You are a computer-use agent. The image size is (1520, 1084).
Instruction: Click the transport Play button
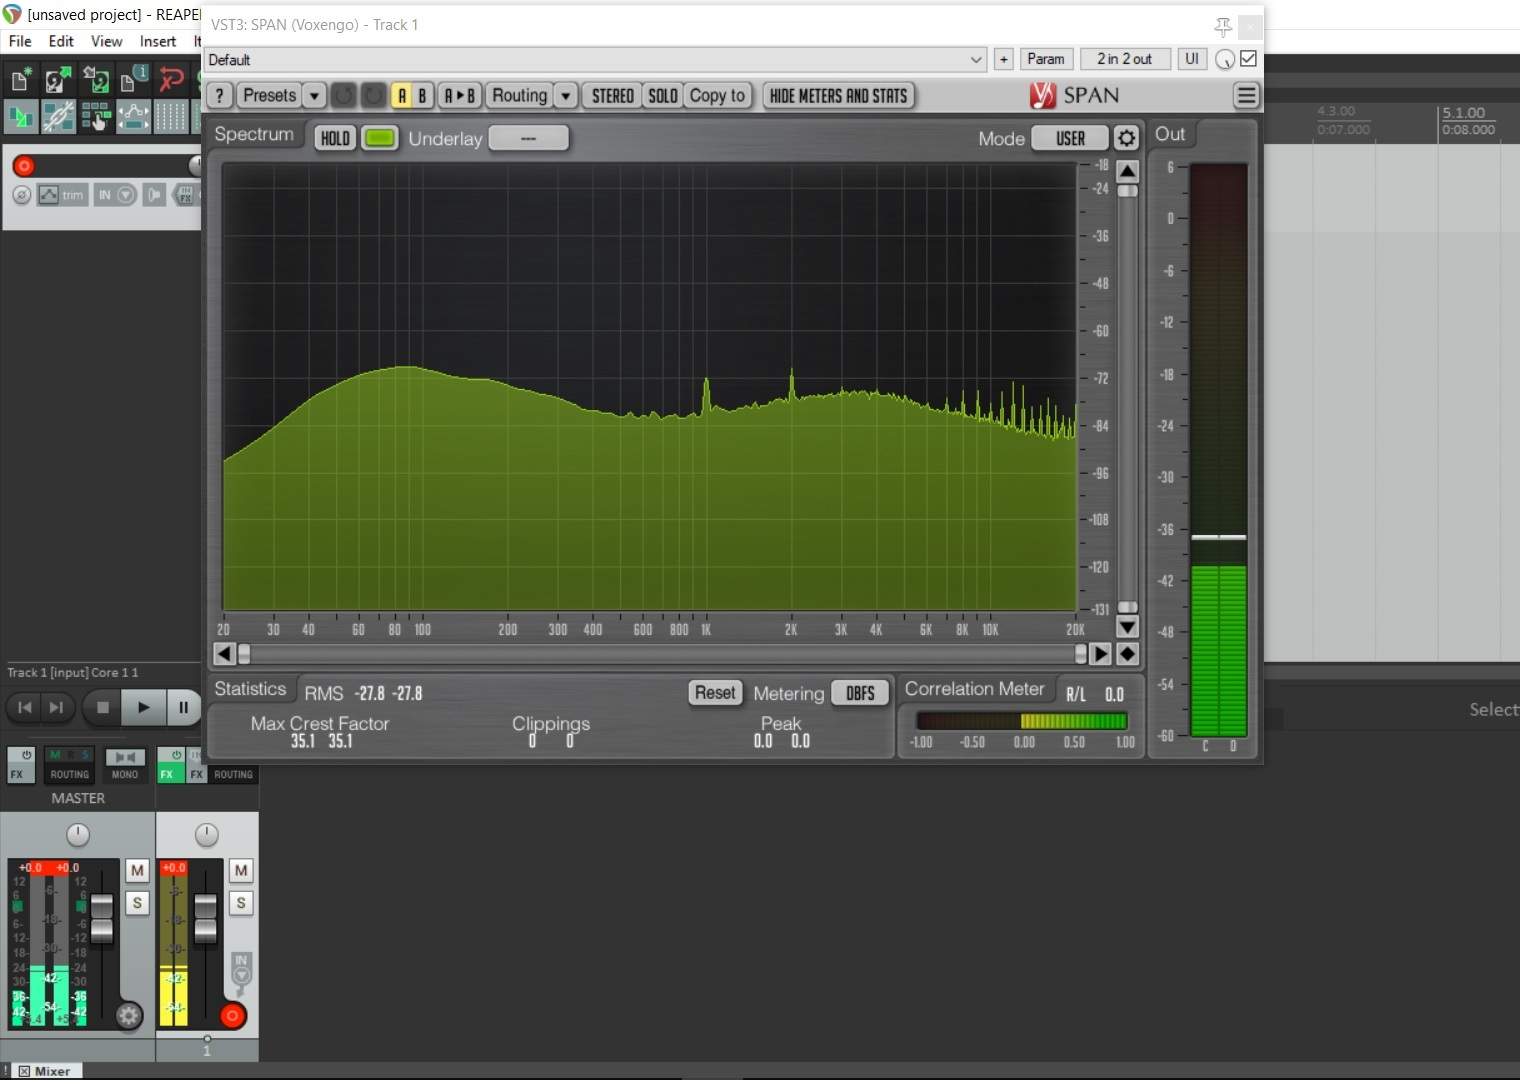click(x=144, y=707)
